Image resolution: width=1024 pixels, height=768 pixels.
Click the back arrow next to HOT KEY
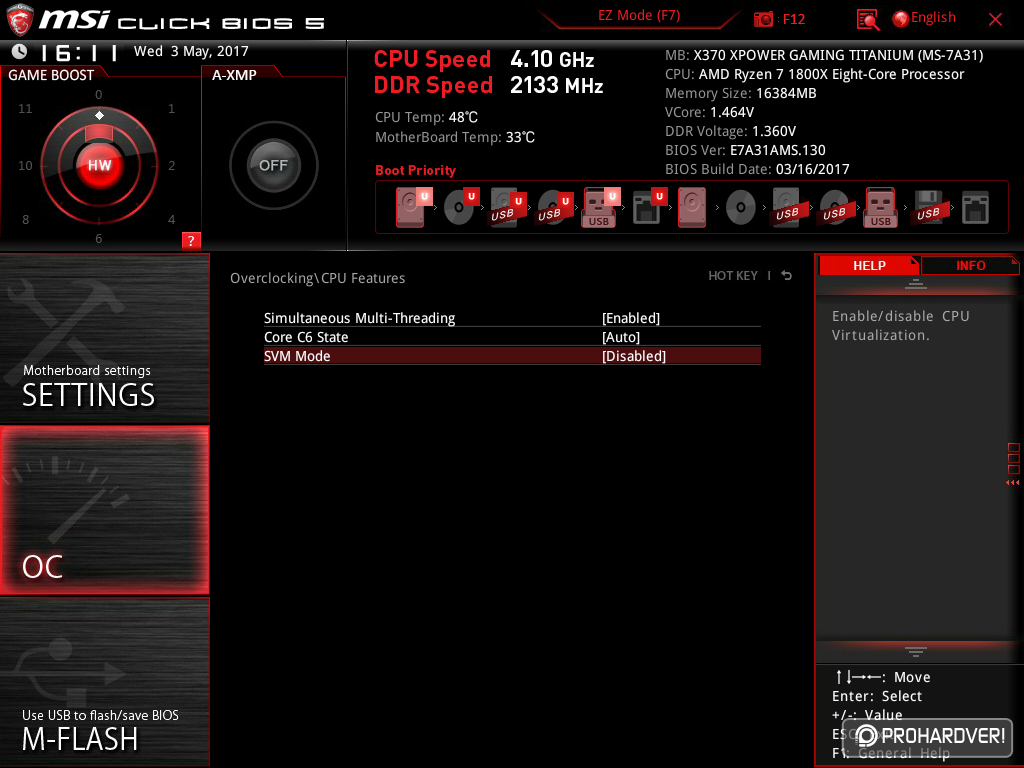787,276
